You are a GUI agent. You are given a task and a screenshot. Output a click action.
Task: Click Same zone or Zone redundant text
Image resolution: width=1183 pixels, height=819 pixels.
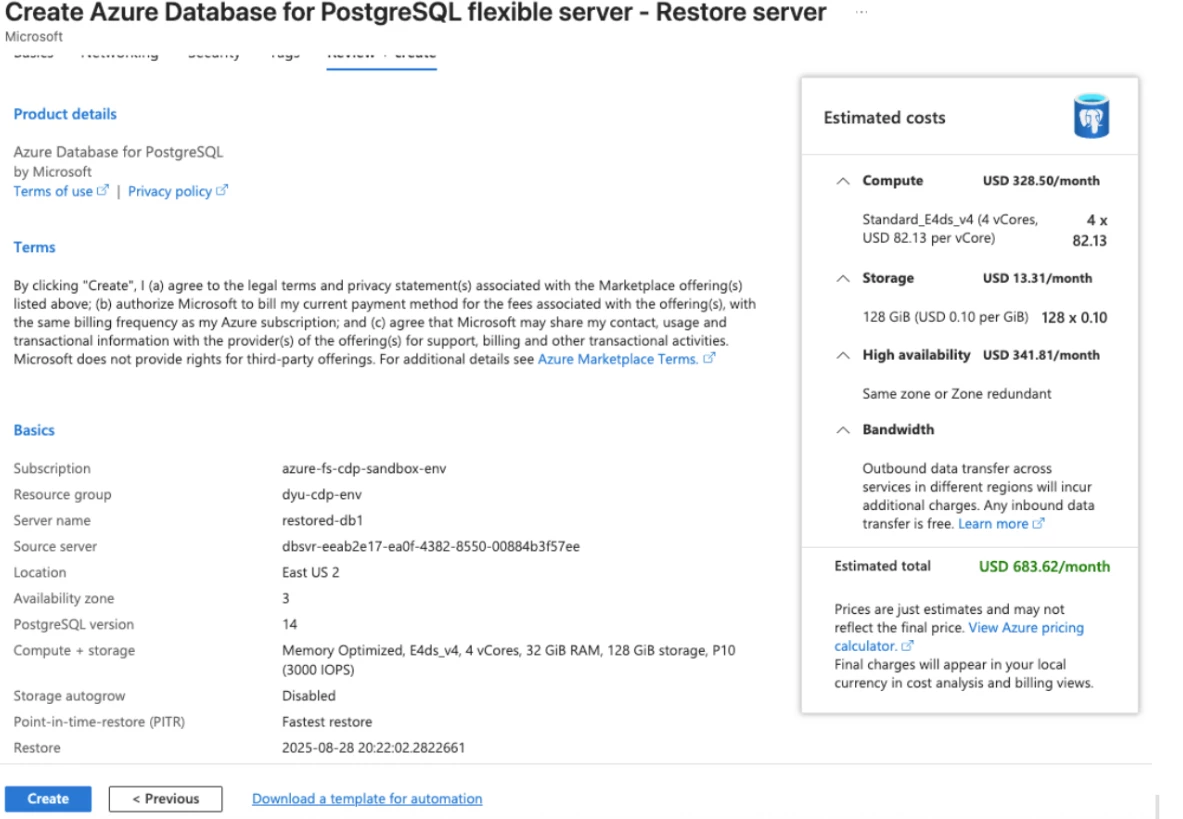(x=957, y=394)
